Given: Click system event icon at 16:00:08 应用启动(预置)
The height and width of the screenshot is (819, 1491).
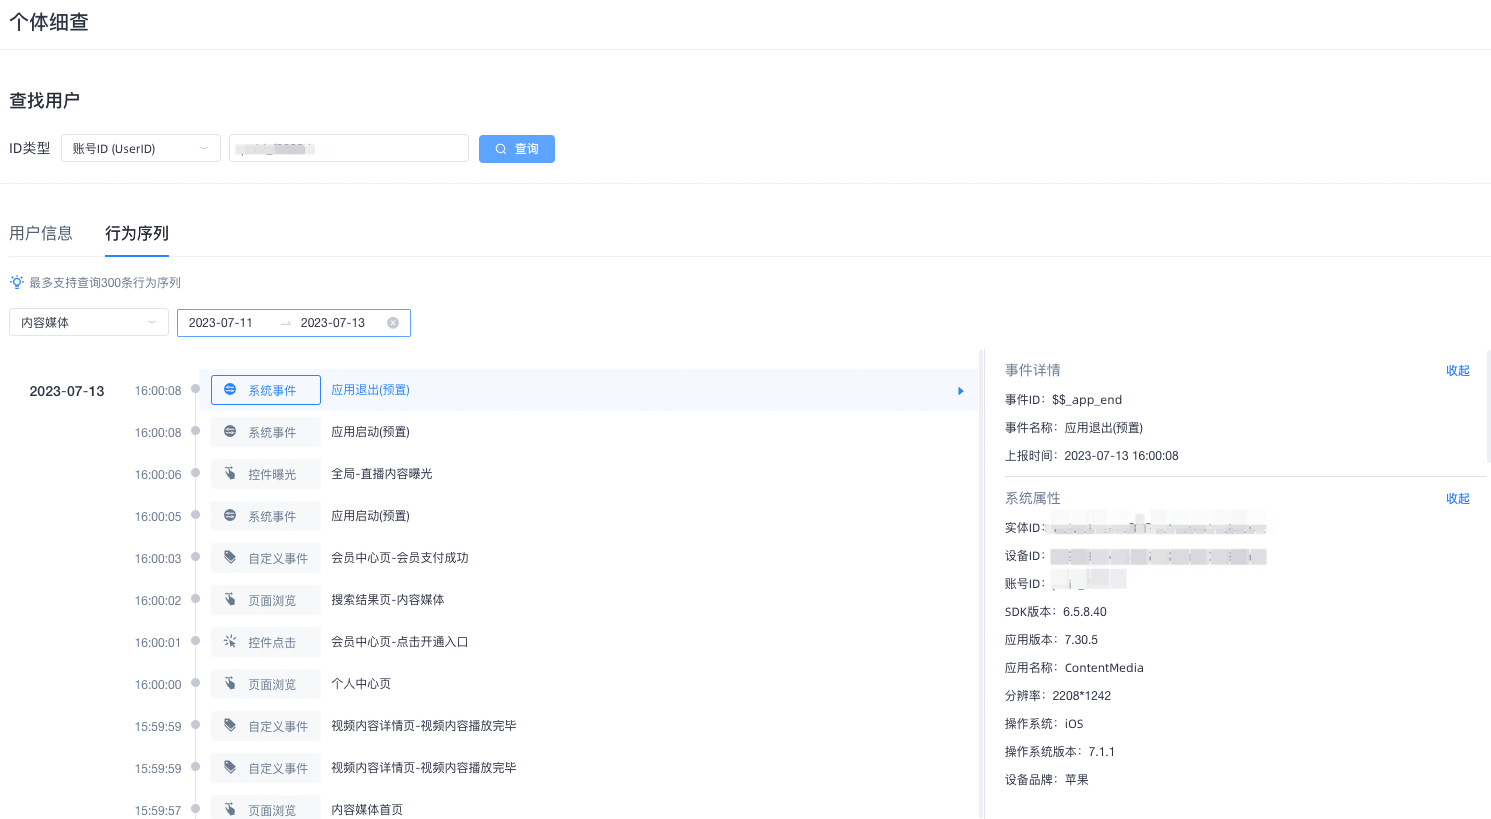Looking at the screenshot, I should pyautogui.click(x=230, y=431).
